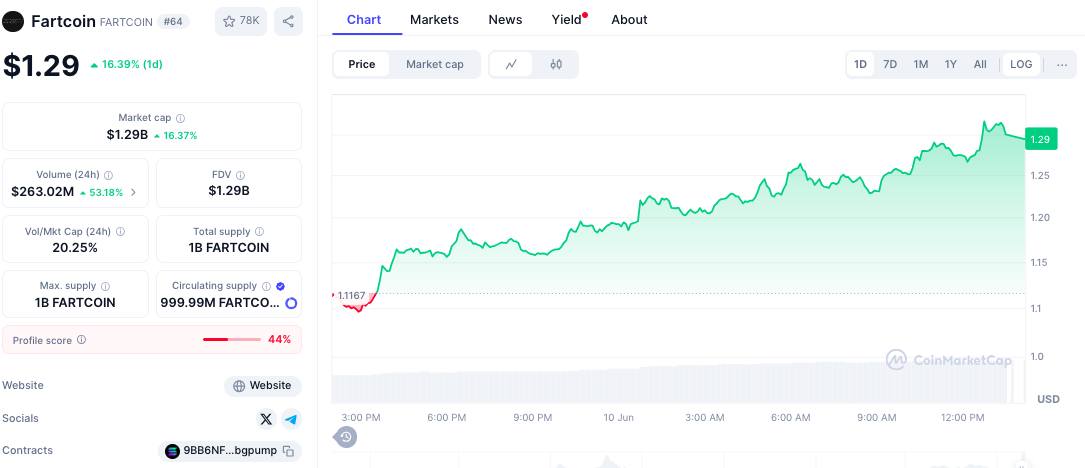Click the share icon next to watchlist
The image size is (1085, 468).
pos(288,21)
